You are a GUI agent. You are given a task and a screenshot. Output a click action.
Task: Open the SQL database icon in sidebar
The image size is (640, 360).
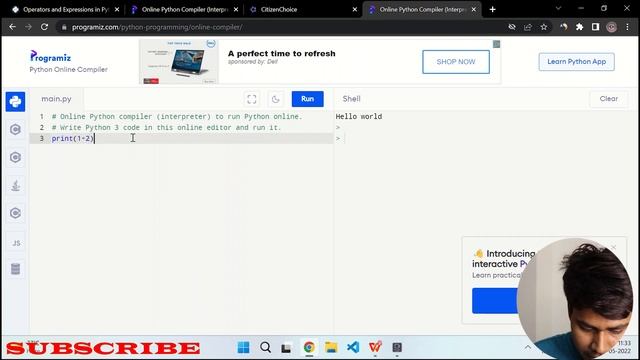(x=16, y=269)
